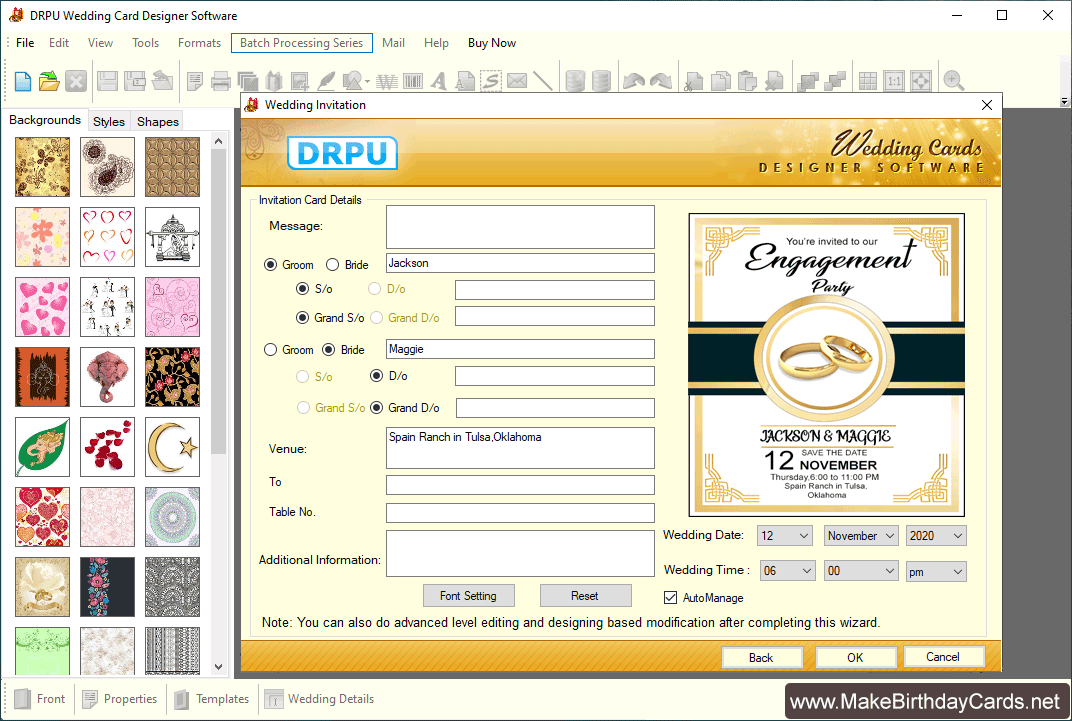The height and width of the screenshot is (721, 1072).
Task: Open the Batch Processing Series menu
Action: (302, 43)
